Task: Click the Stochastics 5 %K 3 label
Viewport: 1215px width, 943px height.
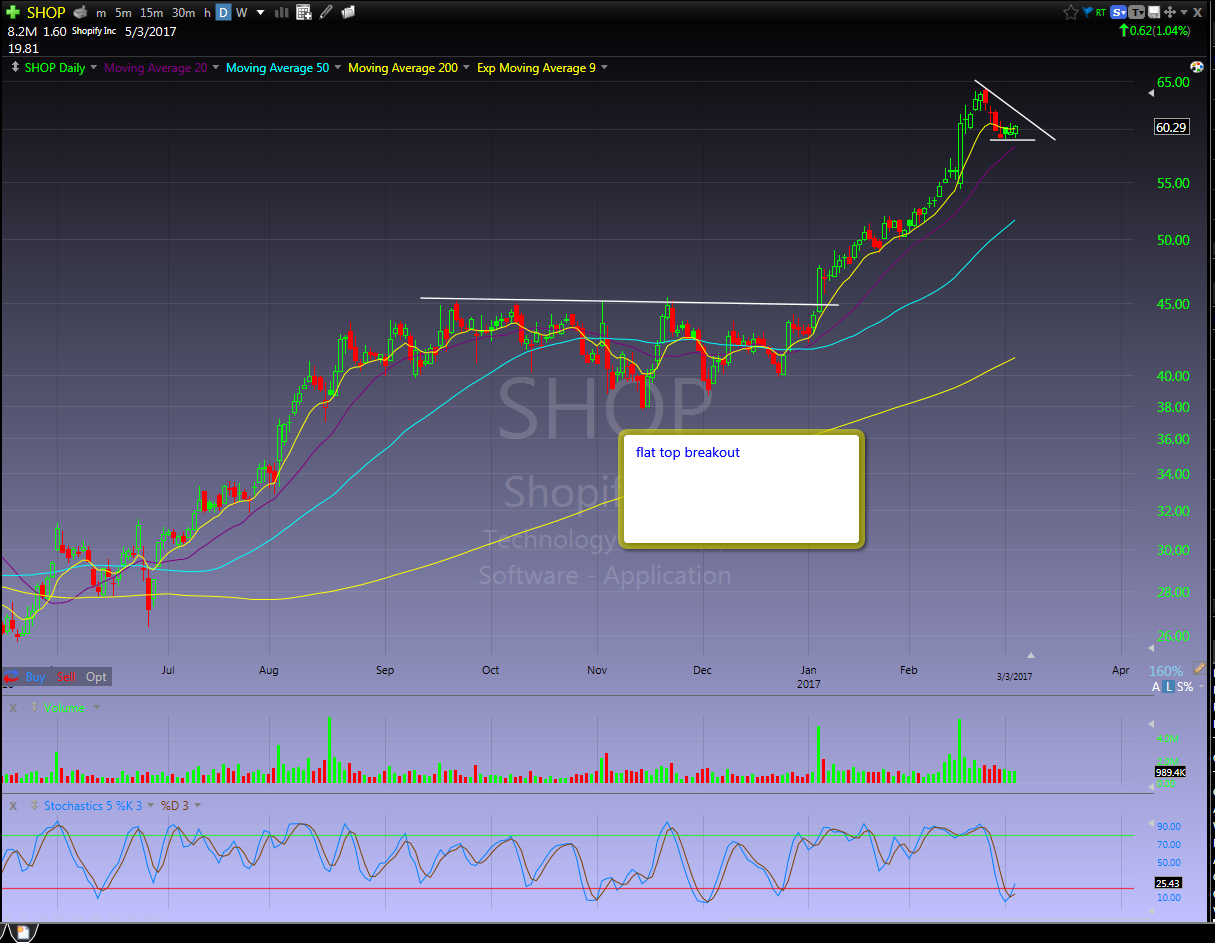Action: [x=94, y=805]
